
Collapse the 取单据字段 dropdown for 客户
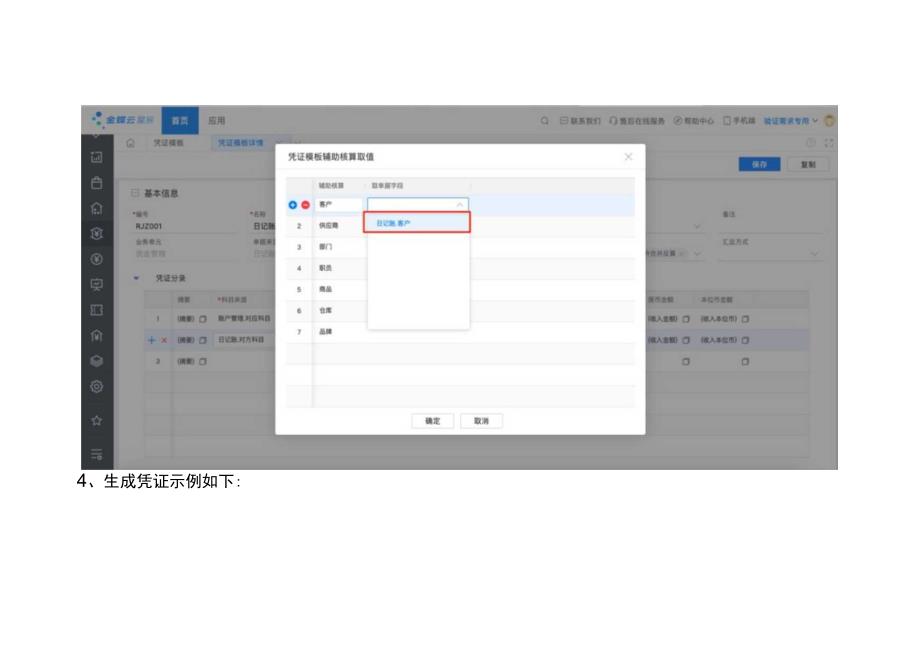(458, 203)
